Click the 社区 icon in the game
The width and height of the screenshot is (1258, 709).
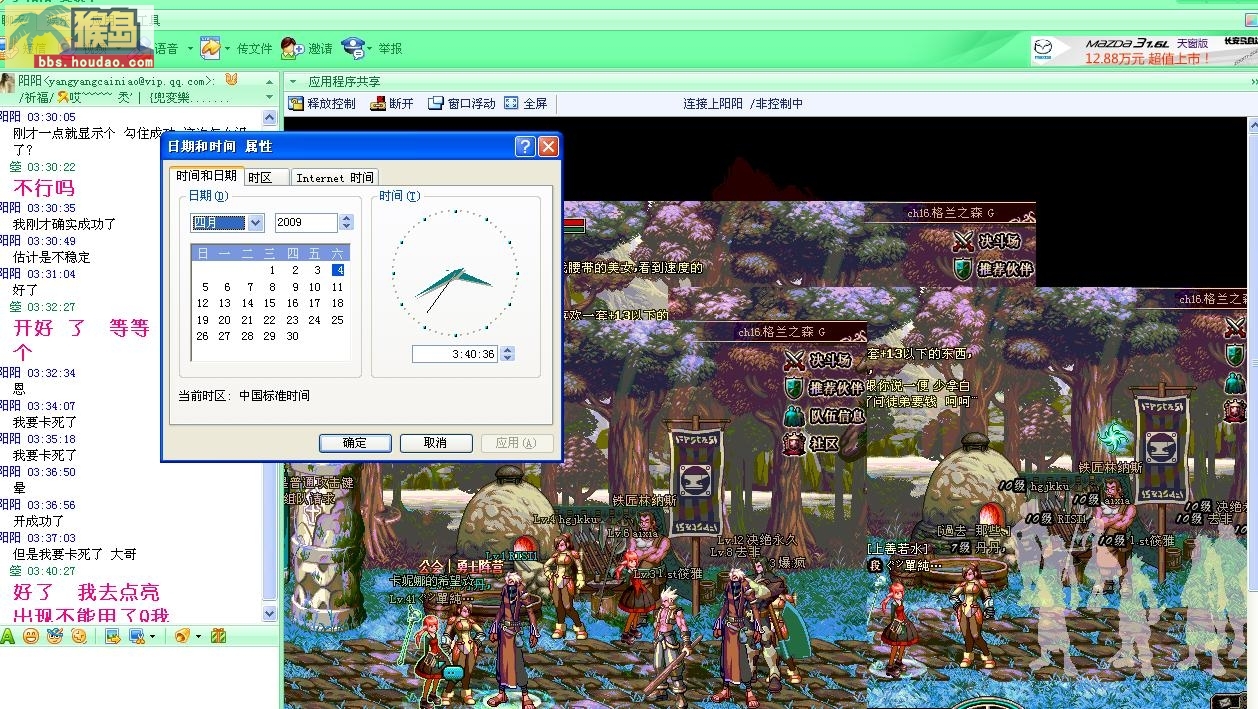coord(793,443)
